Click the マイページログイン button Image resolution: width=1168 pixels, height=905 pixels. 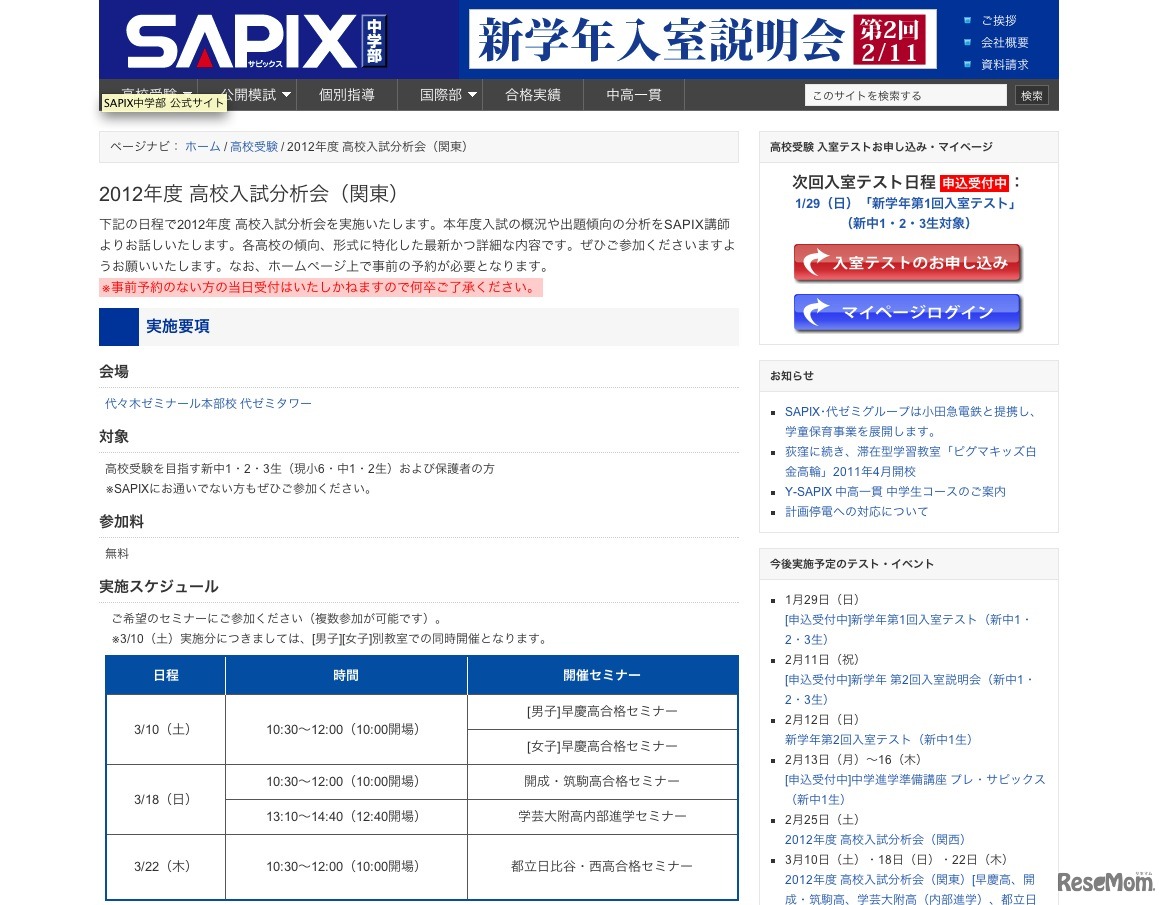908,313
